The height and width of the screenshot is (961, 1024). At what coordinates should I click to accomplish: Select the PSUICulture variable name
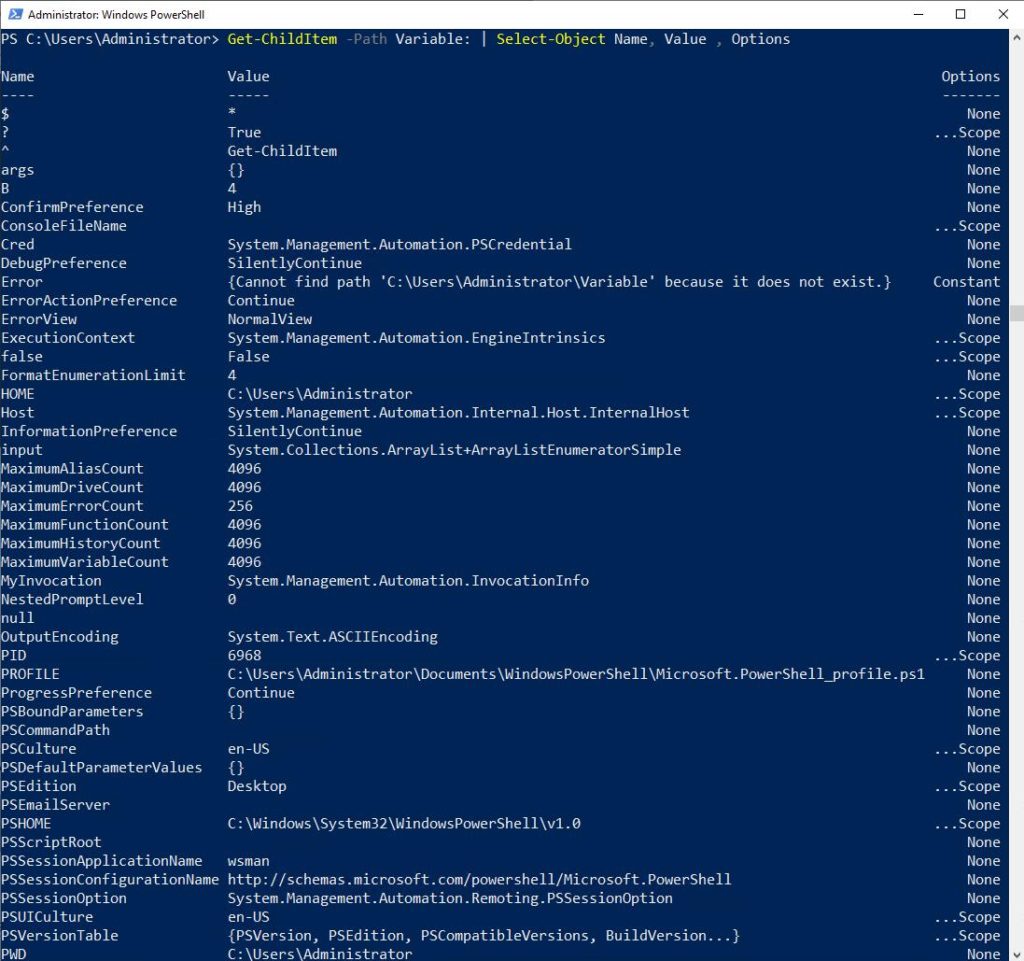47,917
